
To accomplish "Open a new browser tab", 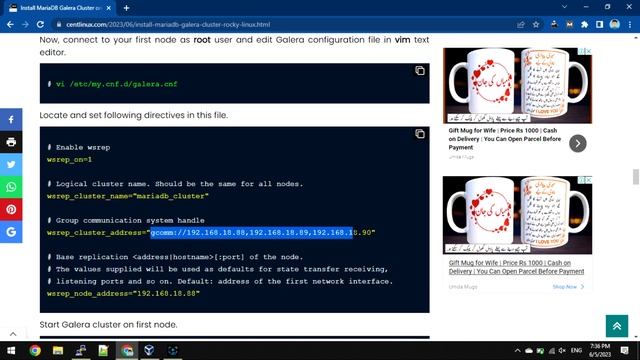I will click(x=127, y=8).
